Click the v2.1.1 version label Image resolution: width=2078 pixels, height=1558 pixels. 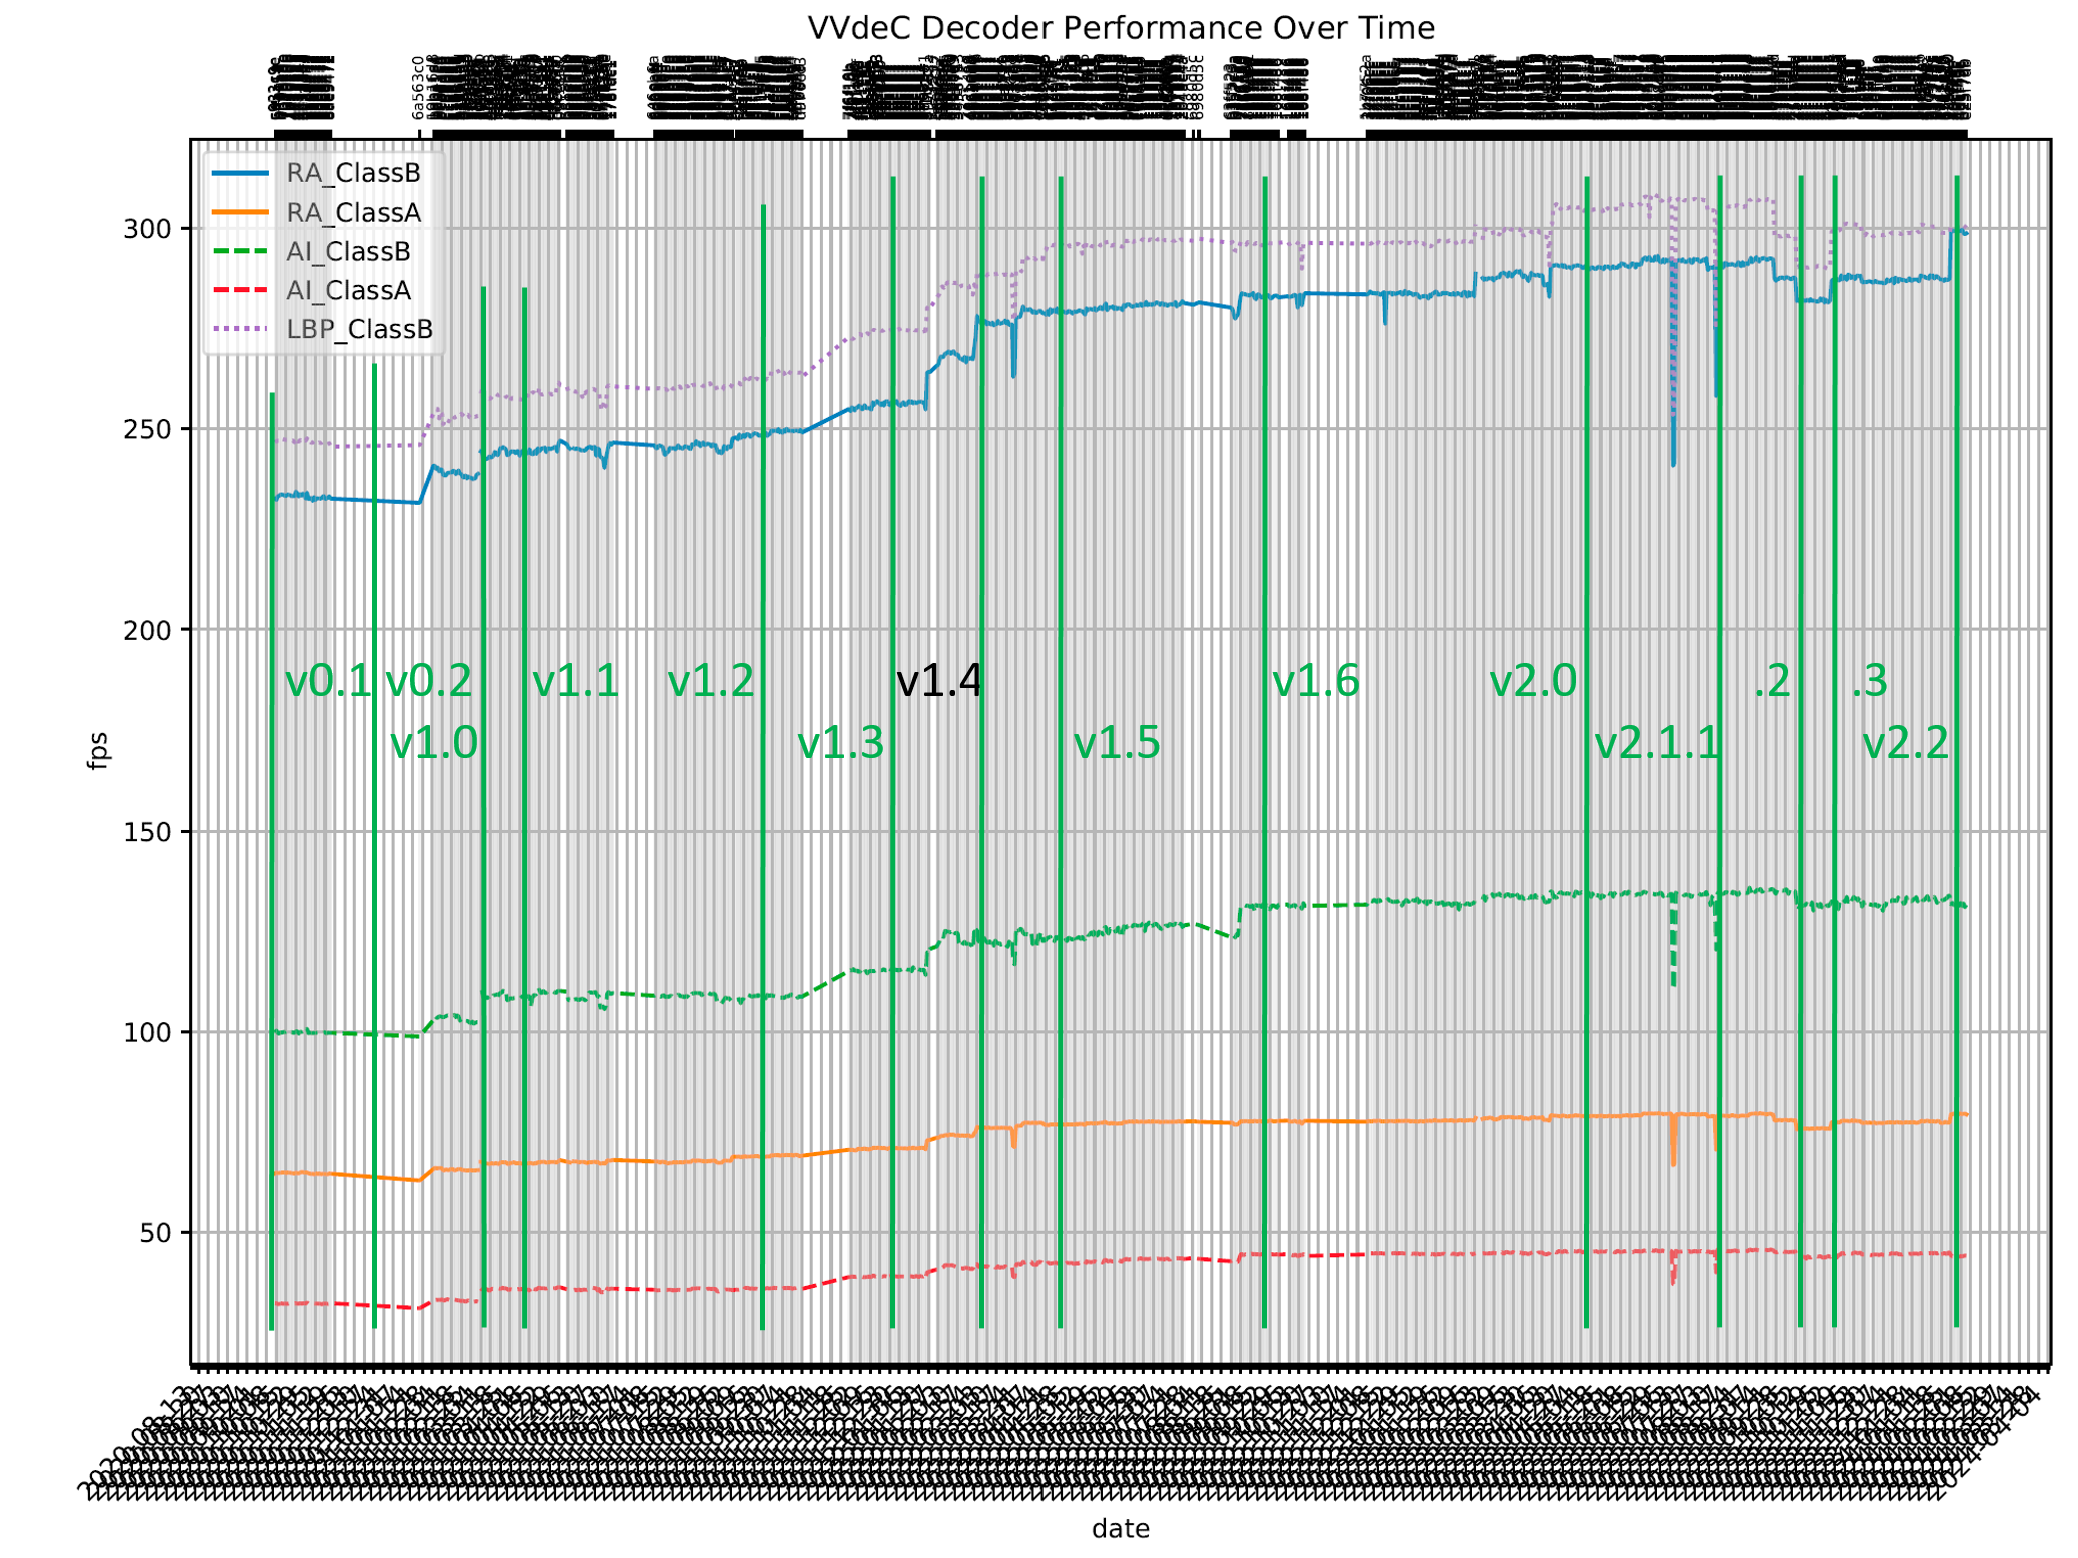point(1656,744)
